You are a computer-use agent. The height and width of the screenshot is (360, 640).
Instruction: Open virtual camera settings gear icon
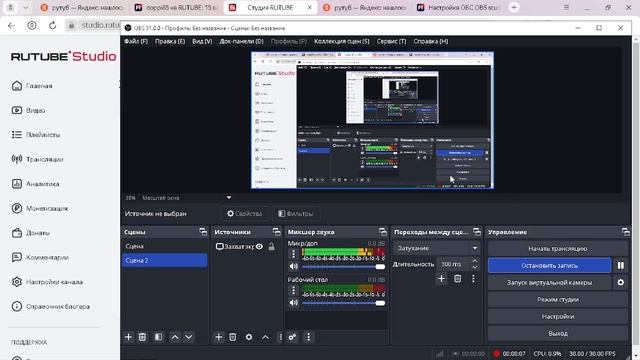[x=620, y=282]
